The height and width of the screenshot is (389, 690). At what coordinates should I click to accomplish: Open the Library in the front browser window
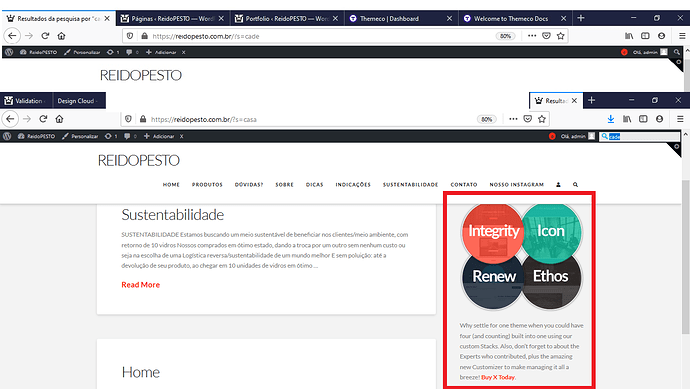627,119
